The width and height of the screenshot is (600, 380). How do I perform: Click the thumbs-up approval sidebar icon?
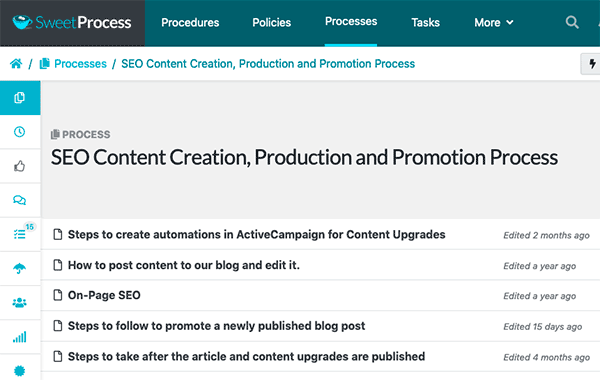pos(20,166)
